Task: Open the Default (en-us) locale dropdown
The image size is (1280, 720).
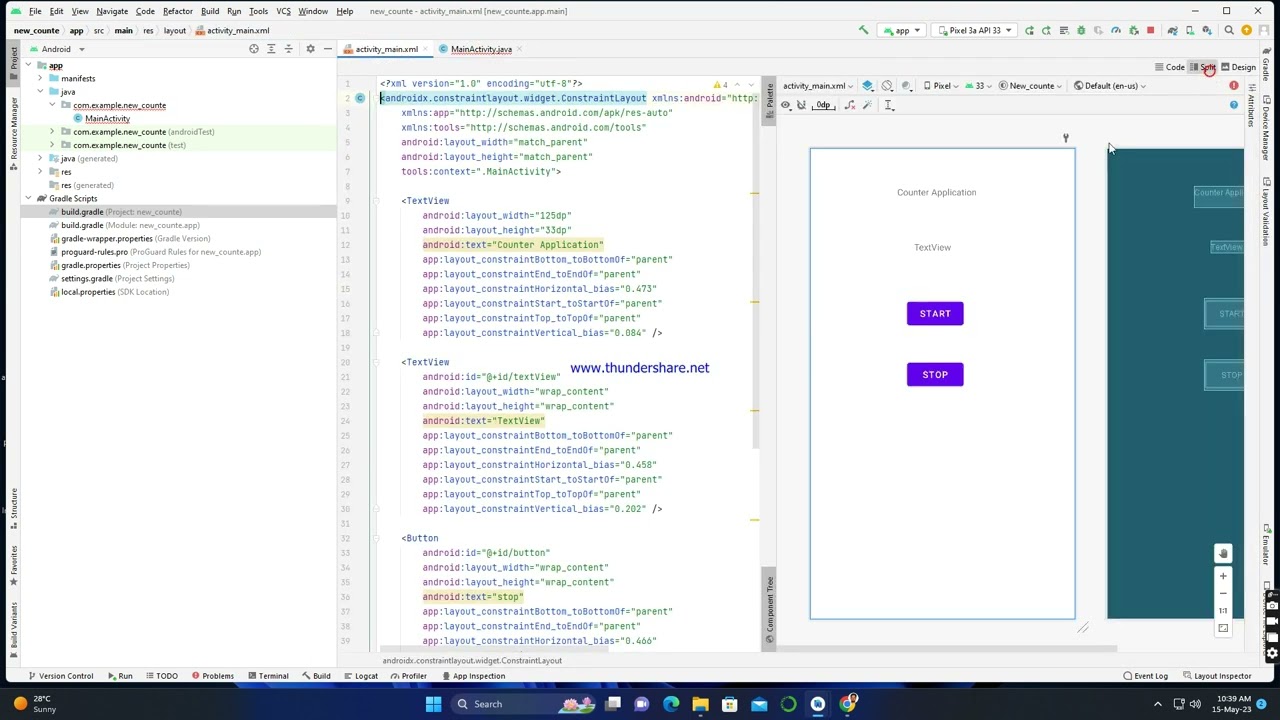Action: 1110,86
